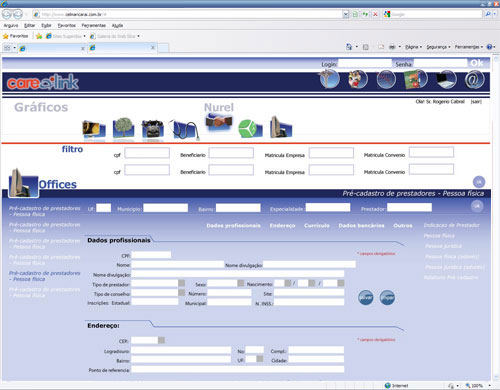
Task: Click the browser forward arrow
Action: point(18,14)
